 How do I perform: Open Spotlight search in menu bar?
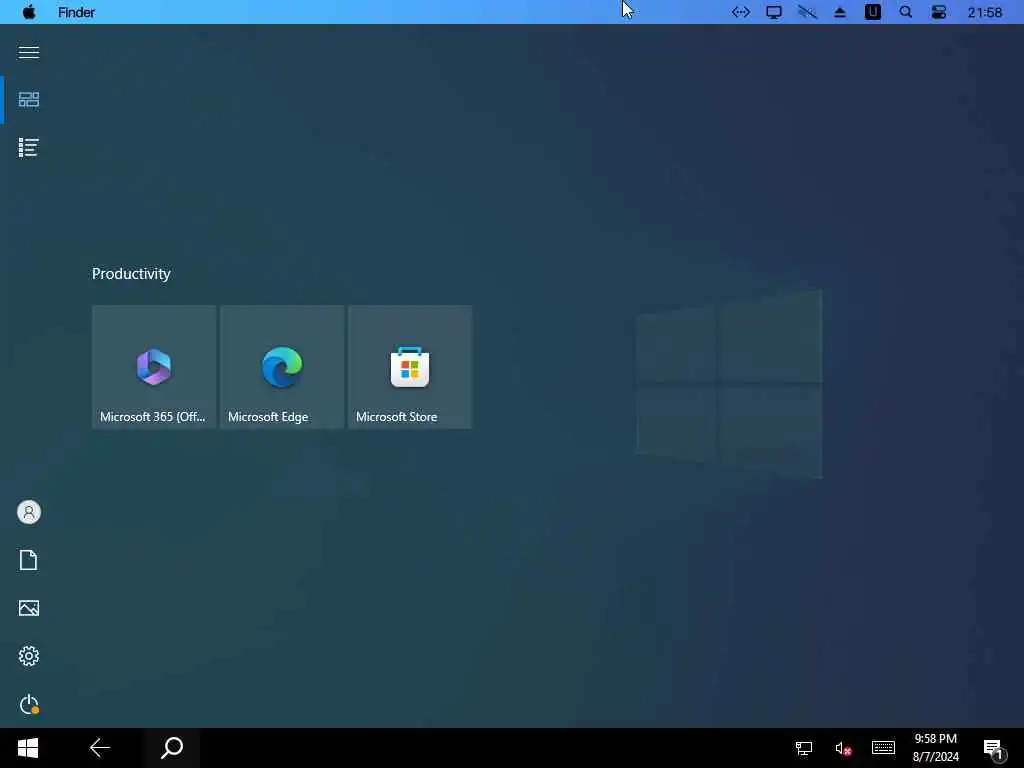[906, 12]
